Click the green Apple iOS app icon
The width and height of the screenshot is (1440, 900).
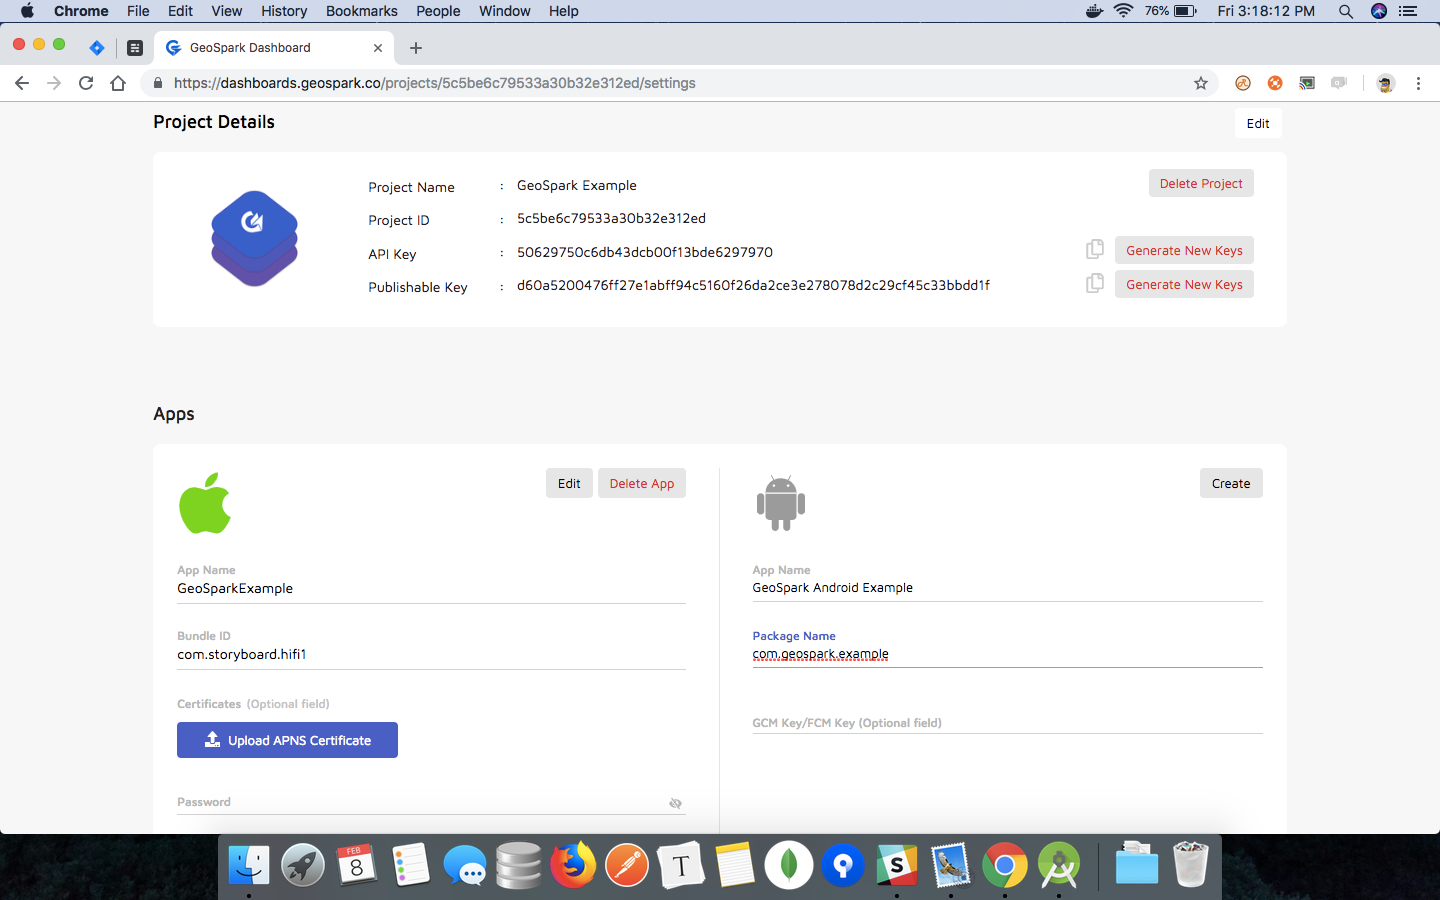(205, 503)
